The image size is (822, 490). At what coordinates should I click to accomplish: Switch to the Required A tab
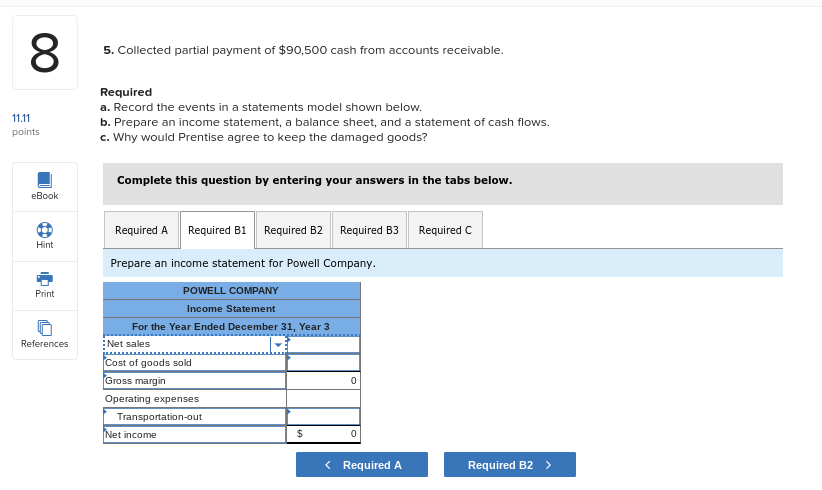point(142,230)
